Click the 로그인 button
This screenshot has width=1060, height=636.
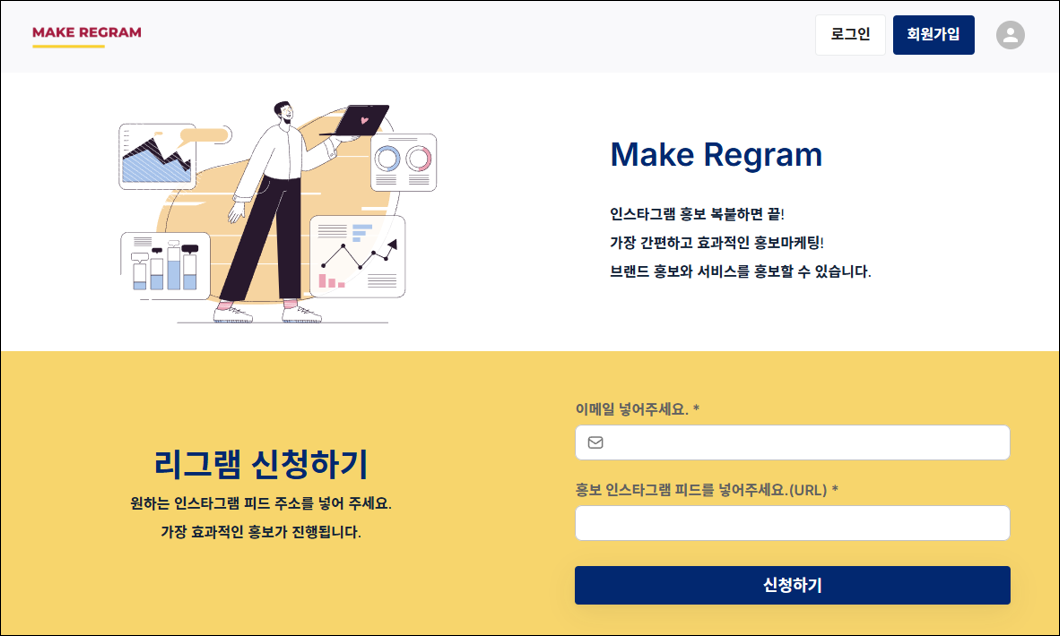tap(850, 35)
